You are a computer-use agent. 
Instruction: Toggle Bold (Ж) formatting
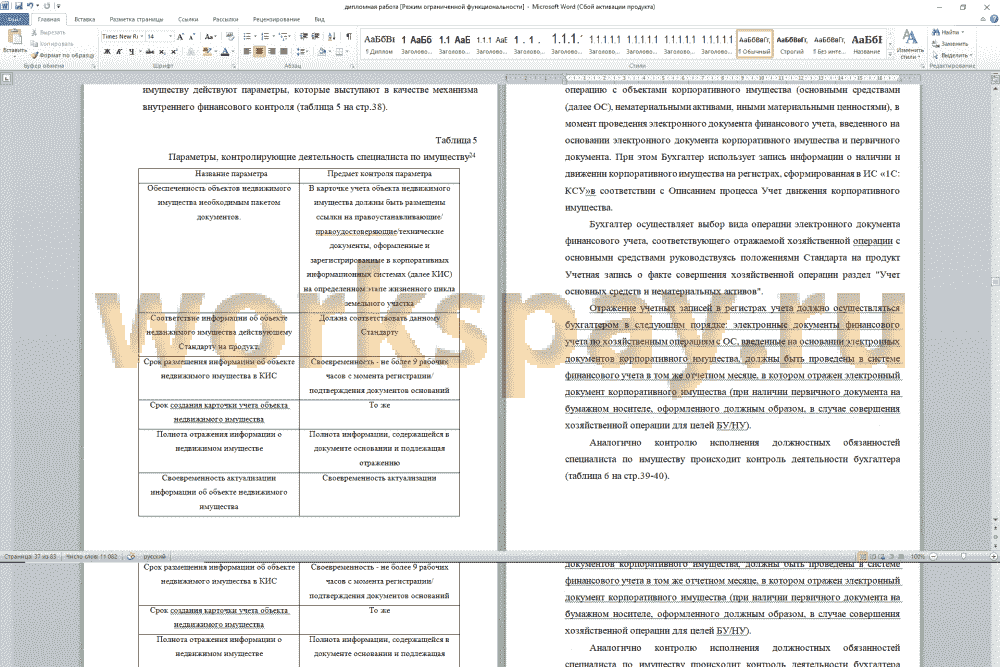tap(107, 52)
